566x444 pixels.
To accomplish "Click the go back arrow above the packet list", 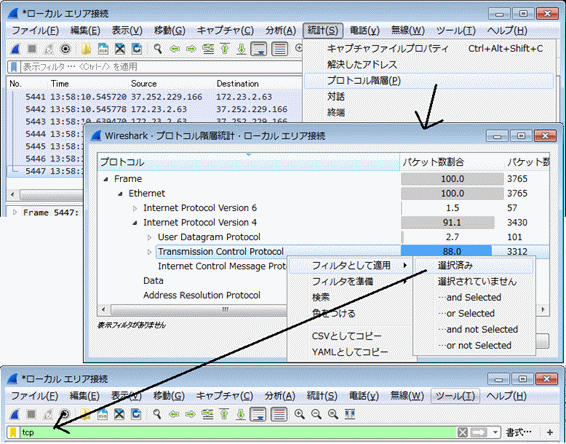I will (175, 49).
